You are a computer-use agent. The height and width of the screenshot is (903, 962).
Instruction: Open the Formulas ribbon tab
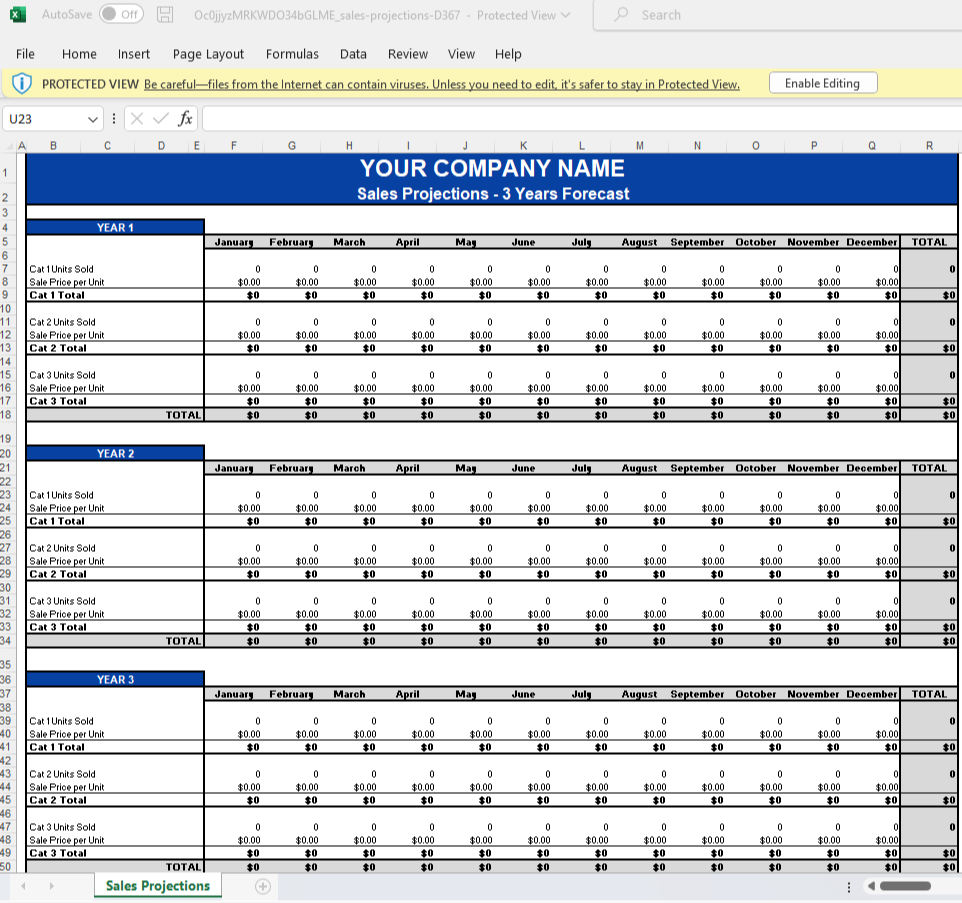[x=292, y=54]
